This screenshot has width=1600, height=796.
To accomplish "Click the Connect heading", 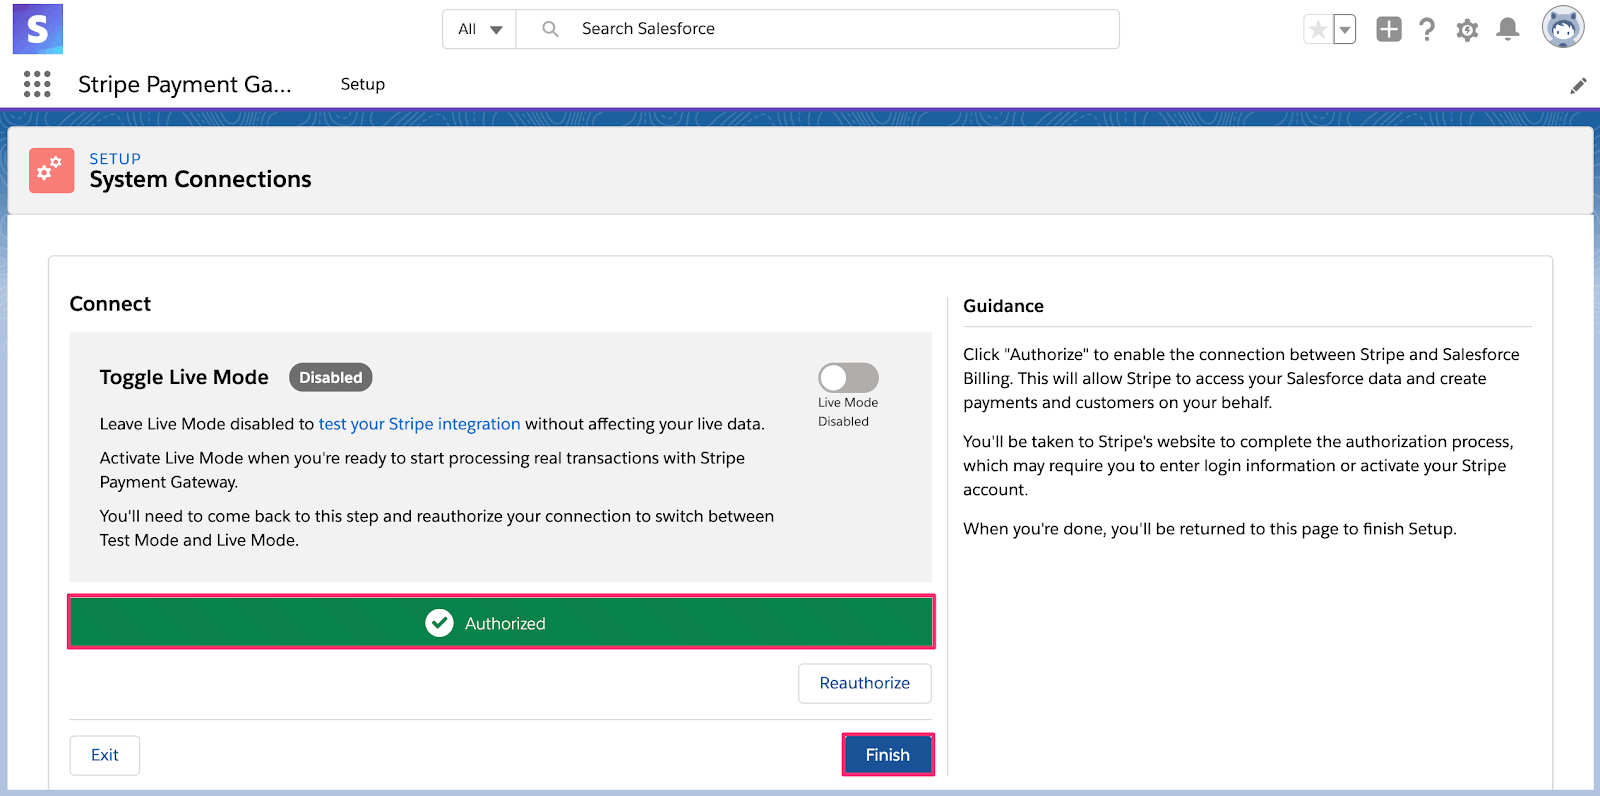I will tap(110, 304).
